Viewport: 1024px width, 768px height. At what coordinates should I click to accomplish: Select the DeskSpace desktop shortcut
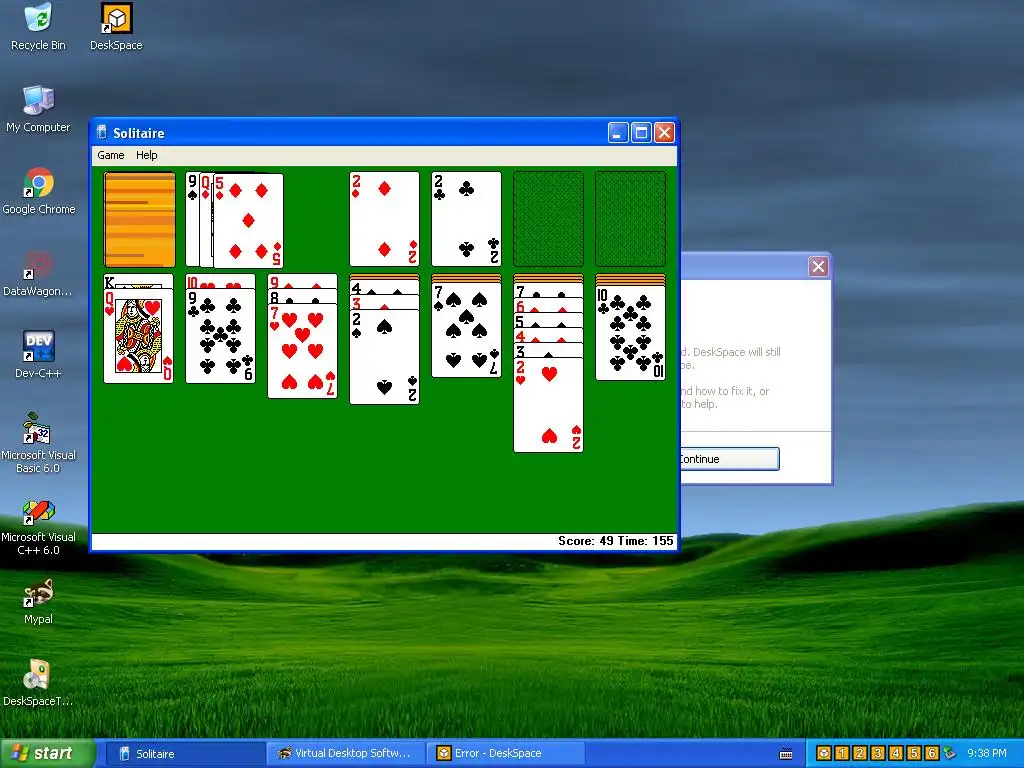click(116, 27)
